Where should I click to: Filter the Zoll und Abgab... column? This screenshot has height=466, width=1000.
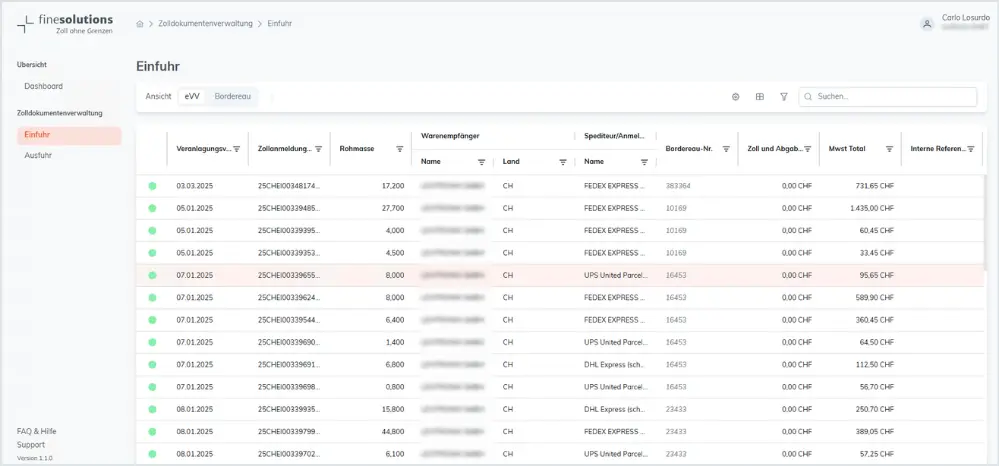pyautogui.click(x=807, y=149)
